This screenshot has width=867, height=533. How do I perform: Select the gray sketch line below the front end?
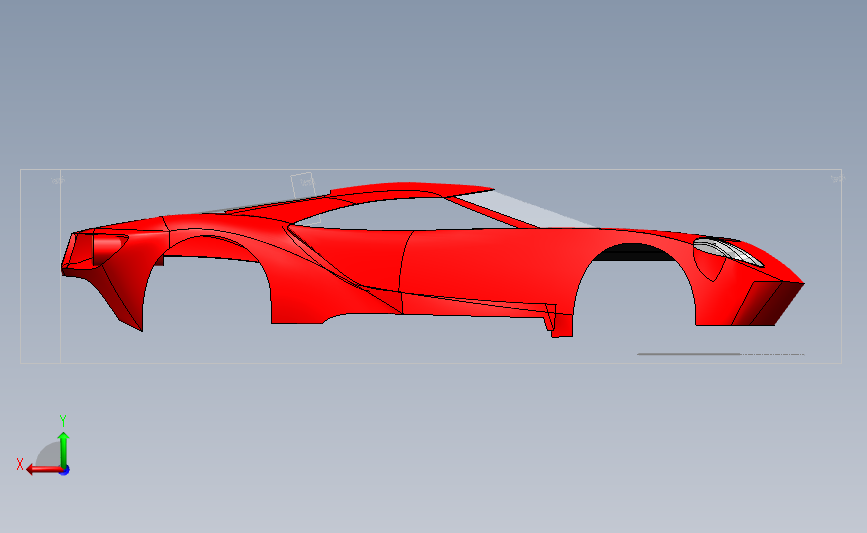click(720, 354)
